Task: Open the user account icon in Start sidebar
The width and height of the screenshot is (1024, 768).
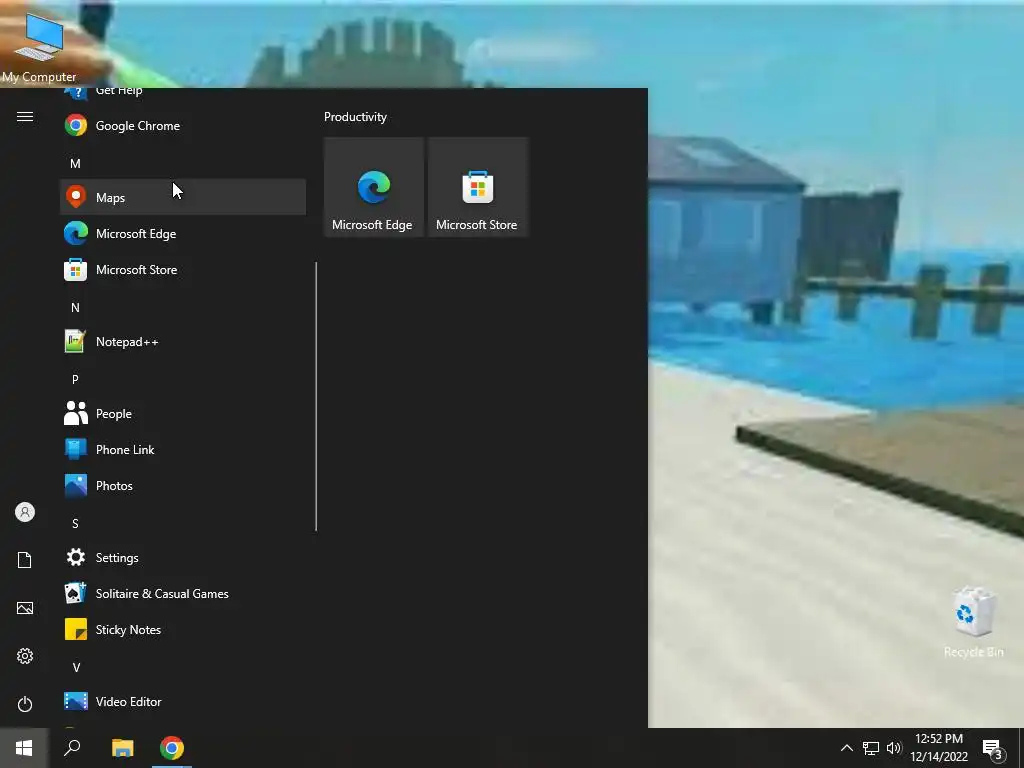Action: coord(25,512)
